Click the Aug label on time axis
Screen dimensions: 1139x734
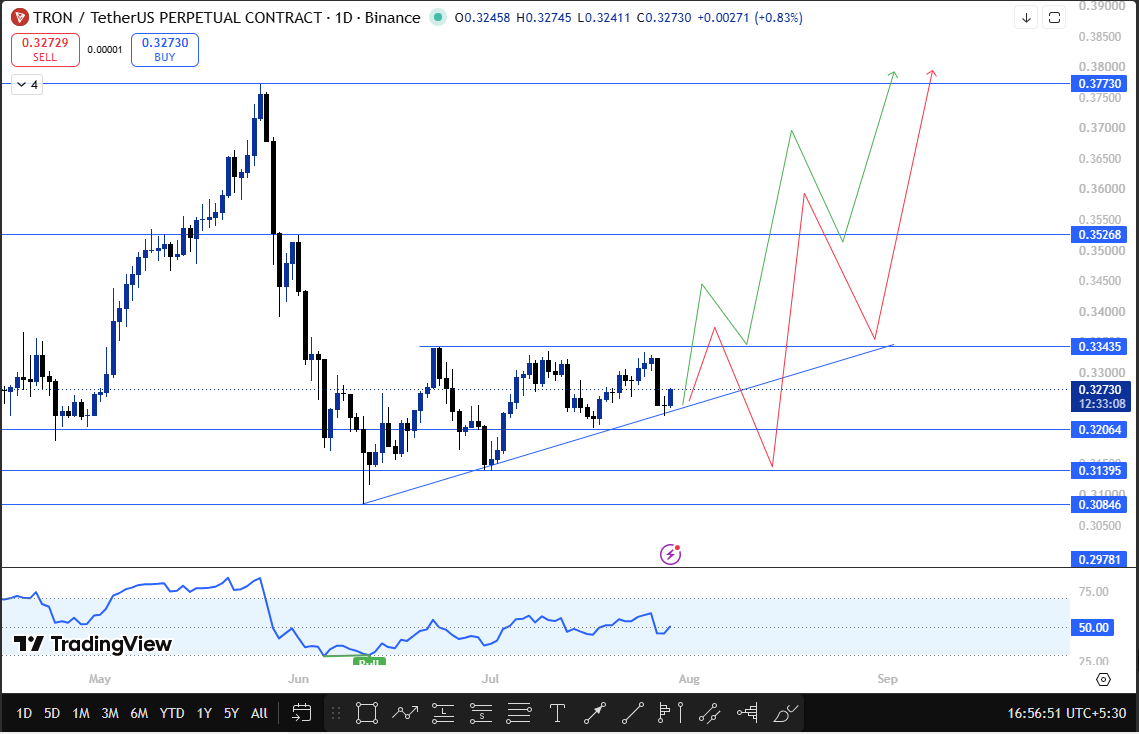[689, 679]
